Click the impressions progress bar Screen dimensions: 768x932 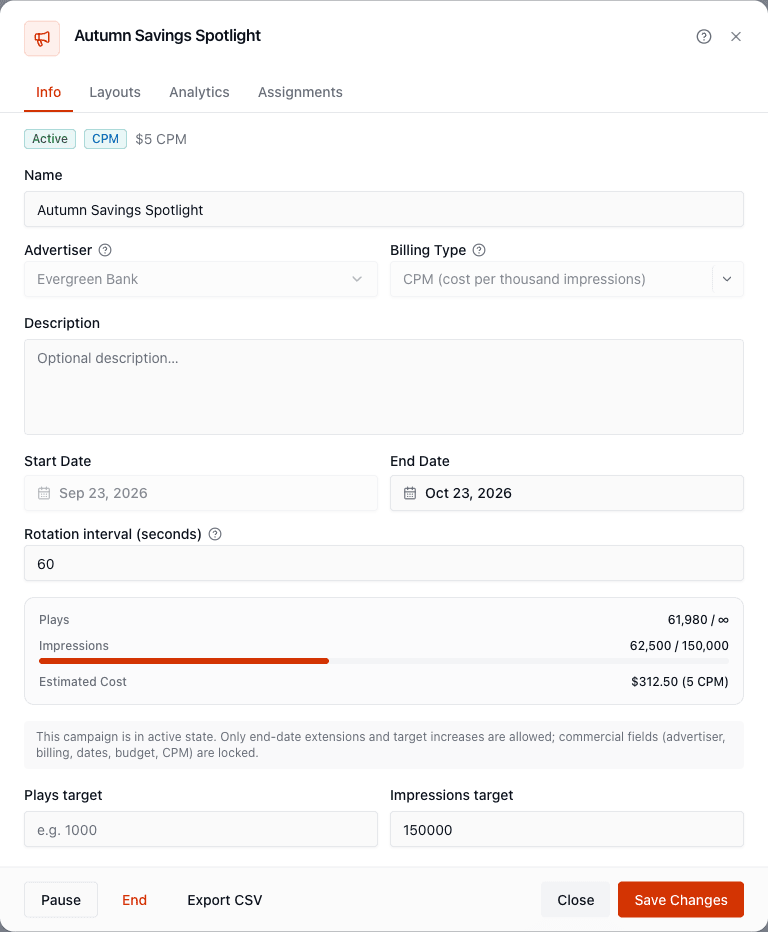click(384, 661)
